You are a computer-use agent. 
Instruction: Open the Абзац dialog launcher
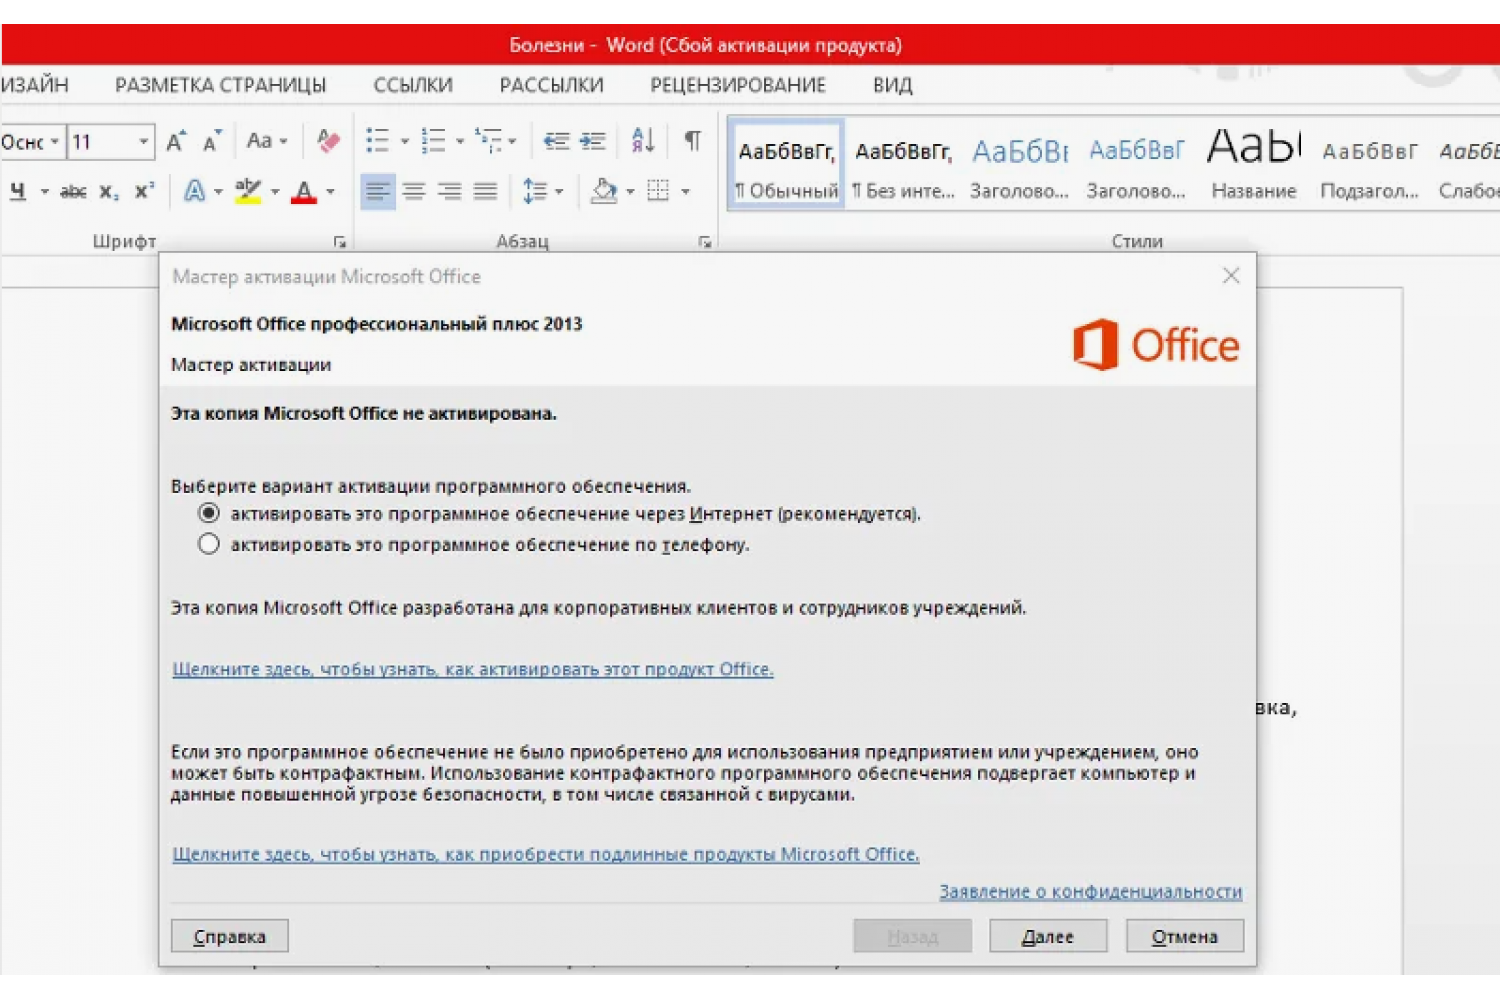[x=705, y=242]
